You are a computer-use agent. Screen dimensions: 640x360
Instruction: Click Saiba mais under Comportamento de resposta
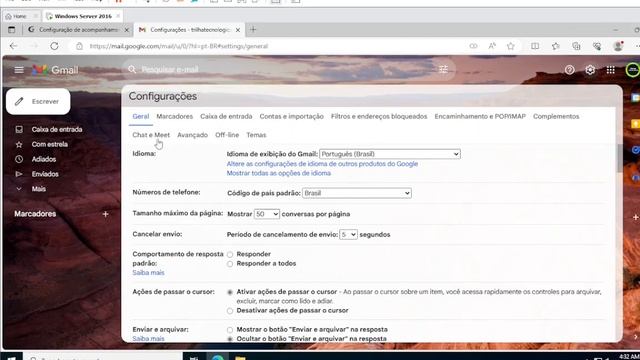tap(148, 273)
